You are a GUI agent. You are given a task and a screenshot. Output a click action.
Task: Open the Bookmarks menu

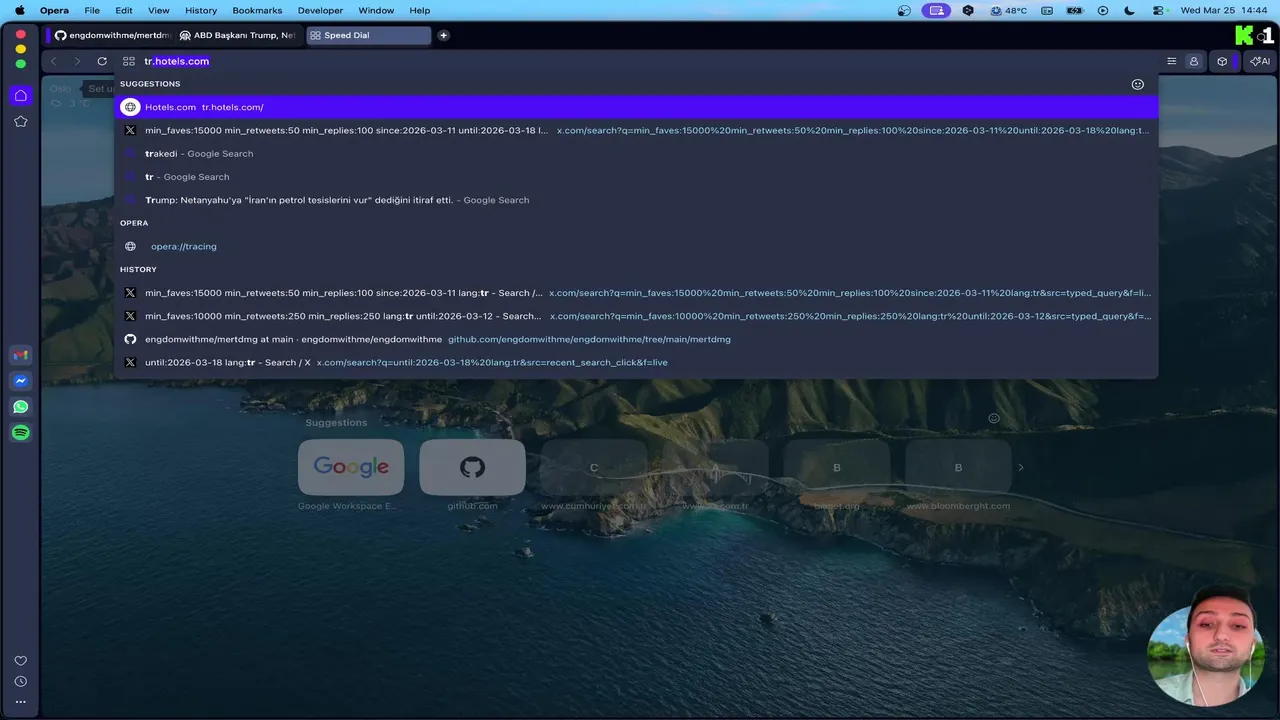pos(257,10)
